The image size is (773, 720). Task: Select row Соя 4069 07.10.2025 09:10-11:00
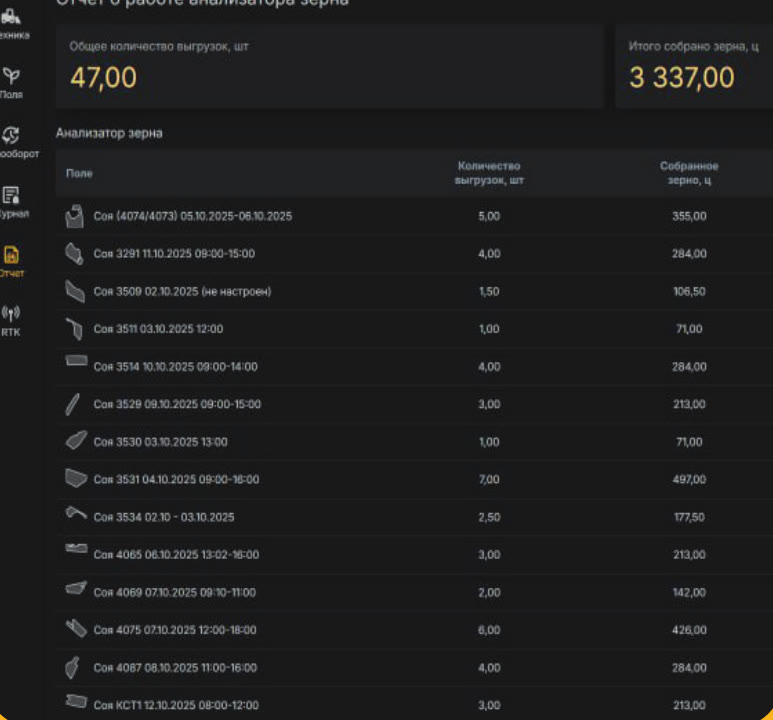[x=414, y=592]
